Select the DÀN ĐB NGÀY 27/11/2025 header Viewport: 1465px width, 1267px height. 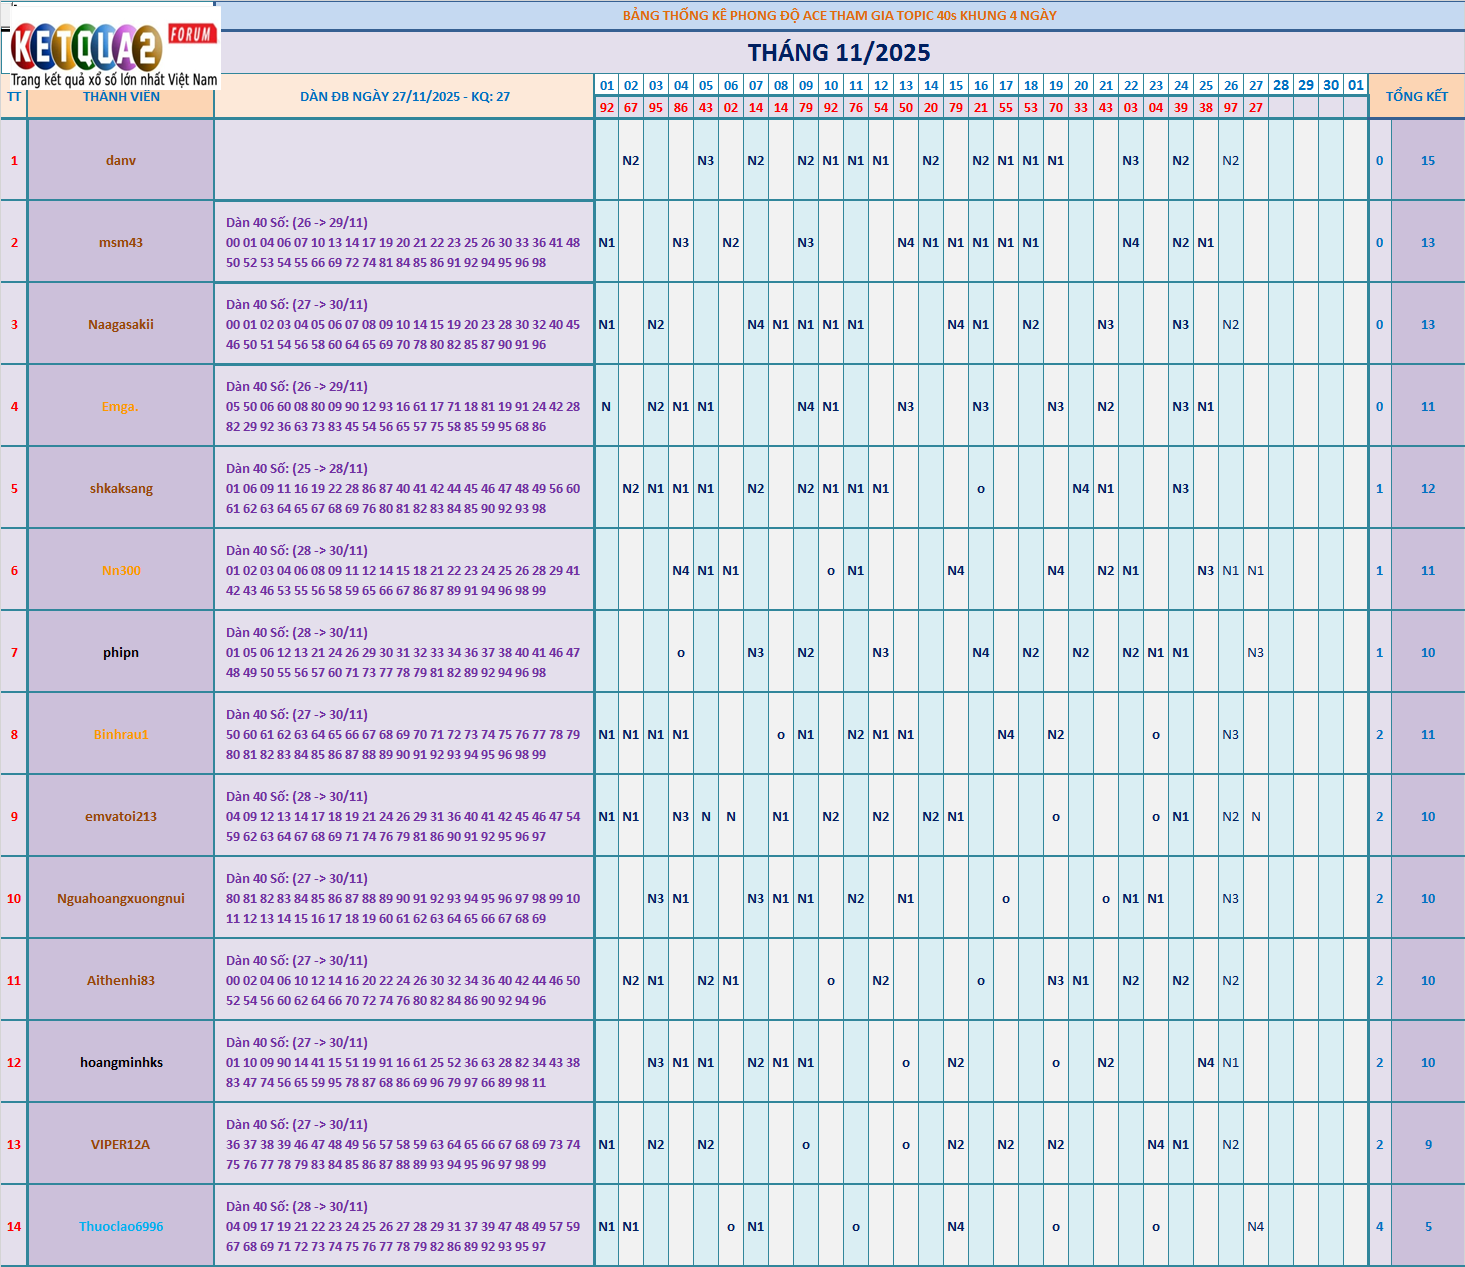point(405,97)
